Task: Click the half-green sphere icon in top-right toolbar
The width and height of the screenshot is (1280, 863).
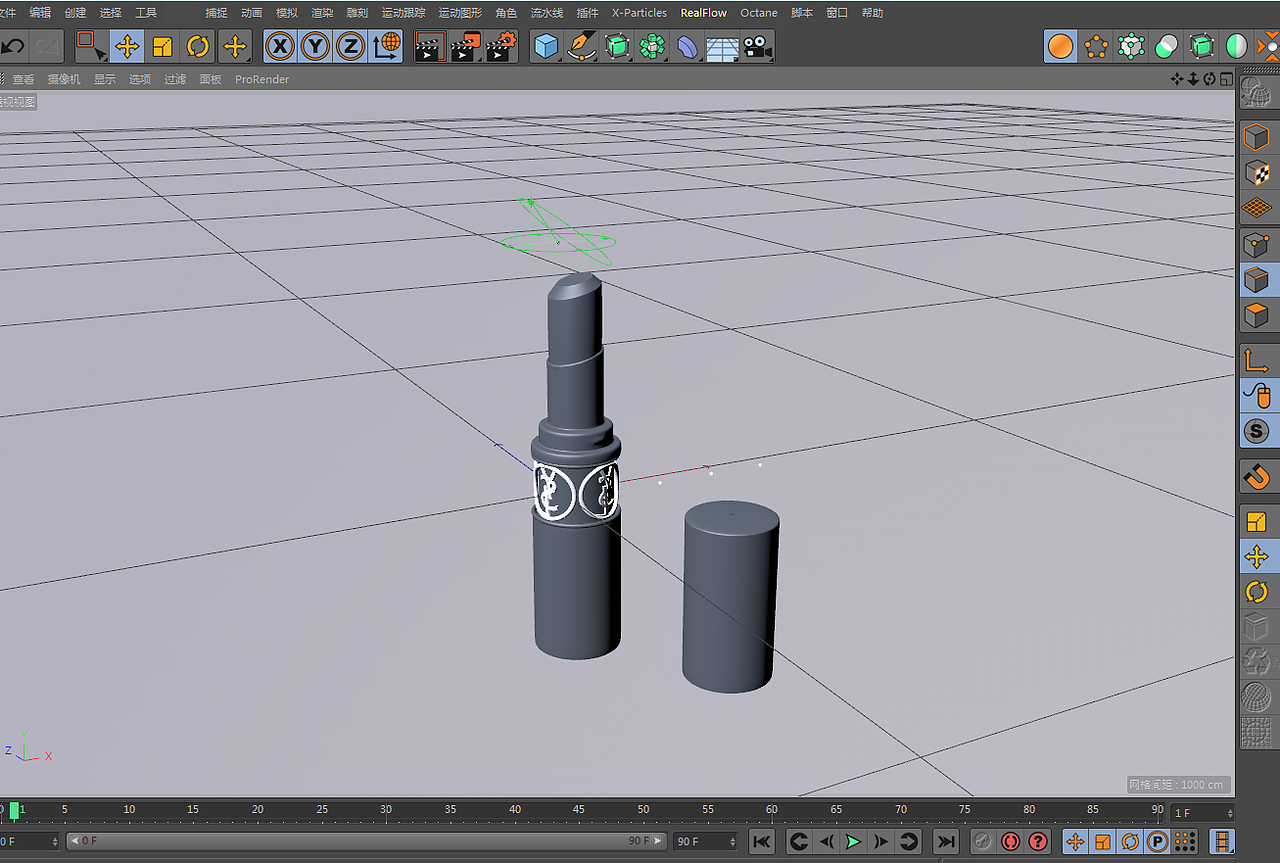Action: click(1237, 46)
